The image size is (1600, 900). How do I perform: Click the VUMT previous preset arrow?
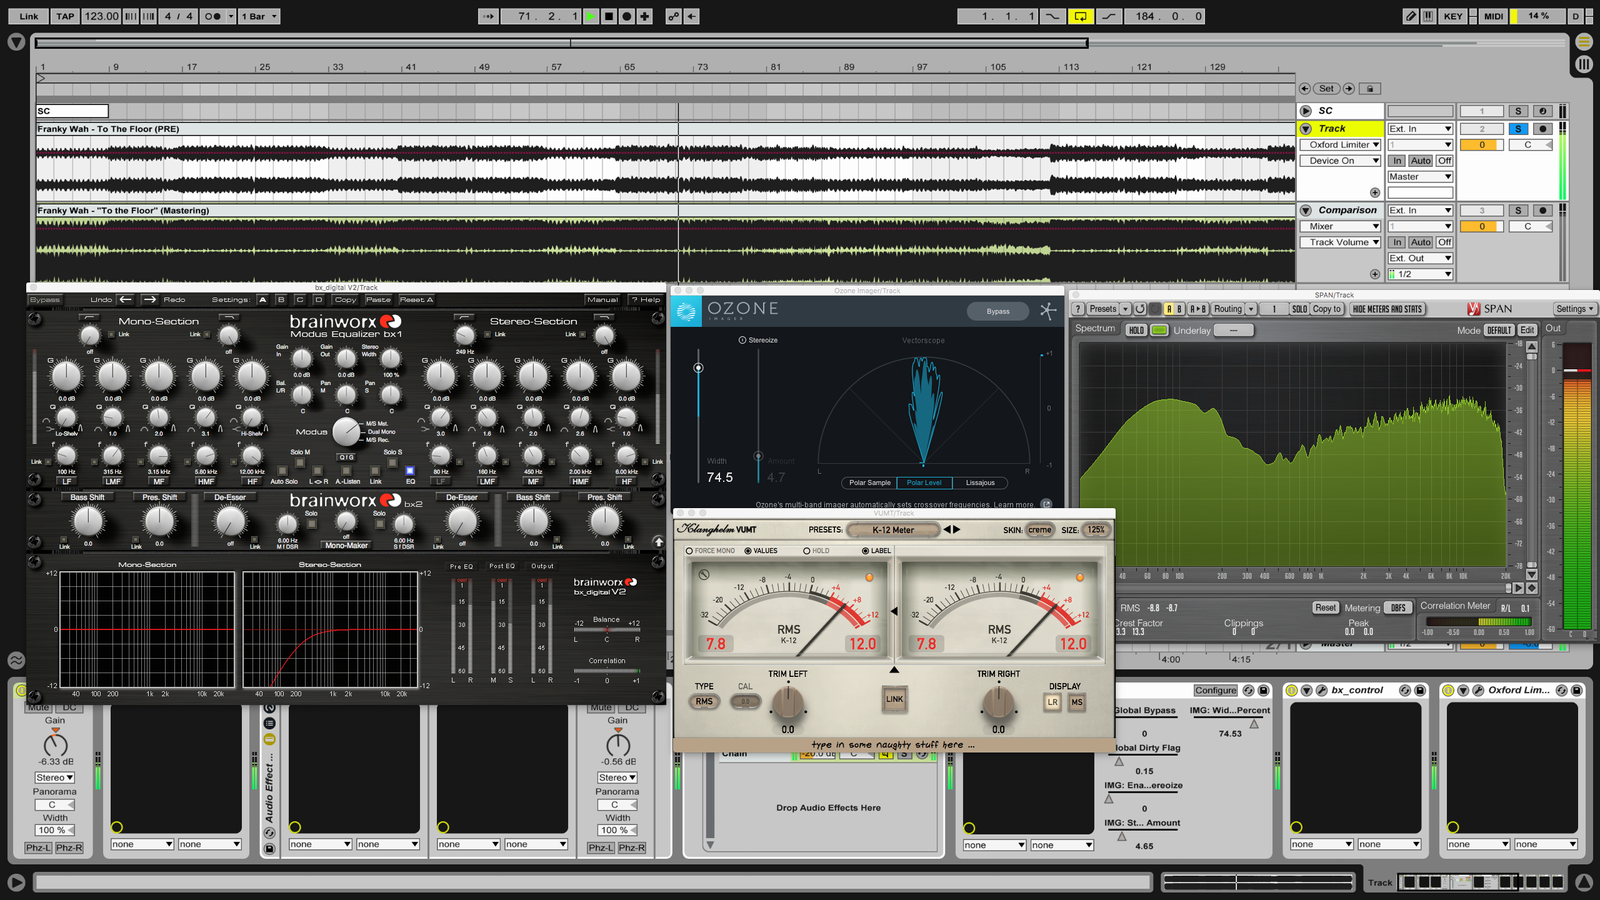[x=947, y=529]
